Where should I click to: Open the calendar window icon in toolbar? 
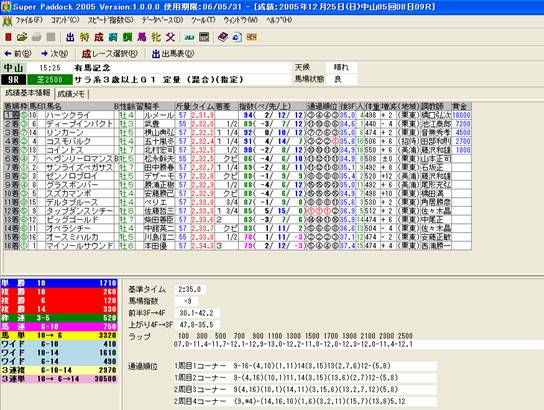click(x=204, y=37)
